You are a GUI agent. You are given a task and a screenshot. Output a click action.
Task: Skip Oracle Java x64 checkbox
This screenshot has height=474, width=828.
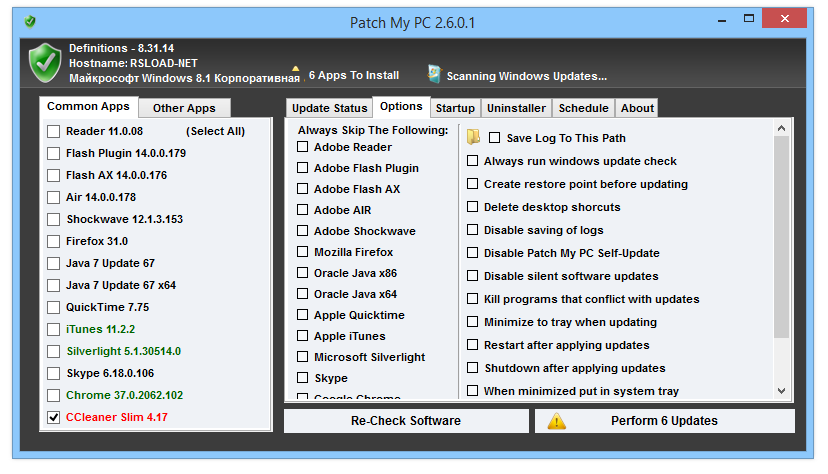[303, 293]
